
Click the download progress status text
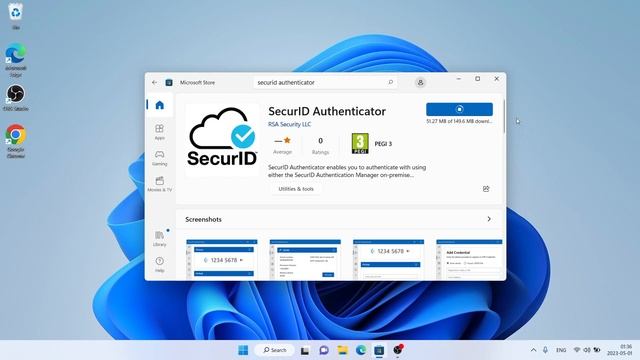[x=459, y=121]
